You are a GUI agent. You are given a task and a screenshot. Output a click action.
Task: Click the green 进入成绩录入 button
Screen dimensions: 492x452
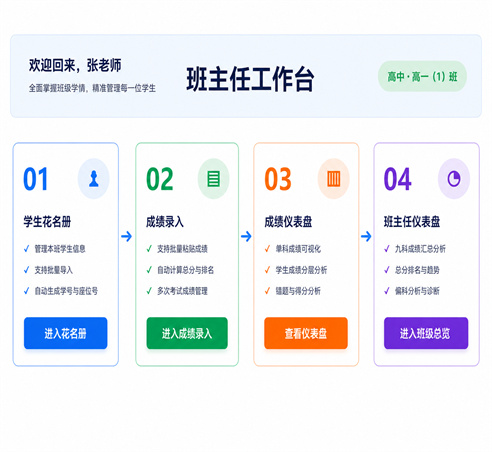187,333
